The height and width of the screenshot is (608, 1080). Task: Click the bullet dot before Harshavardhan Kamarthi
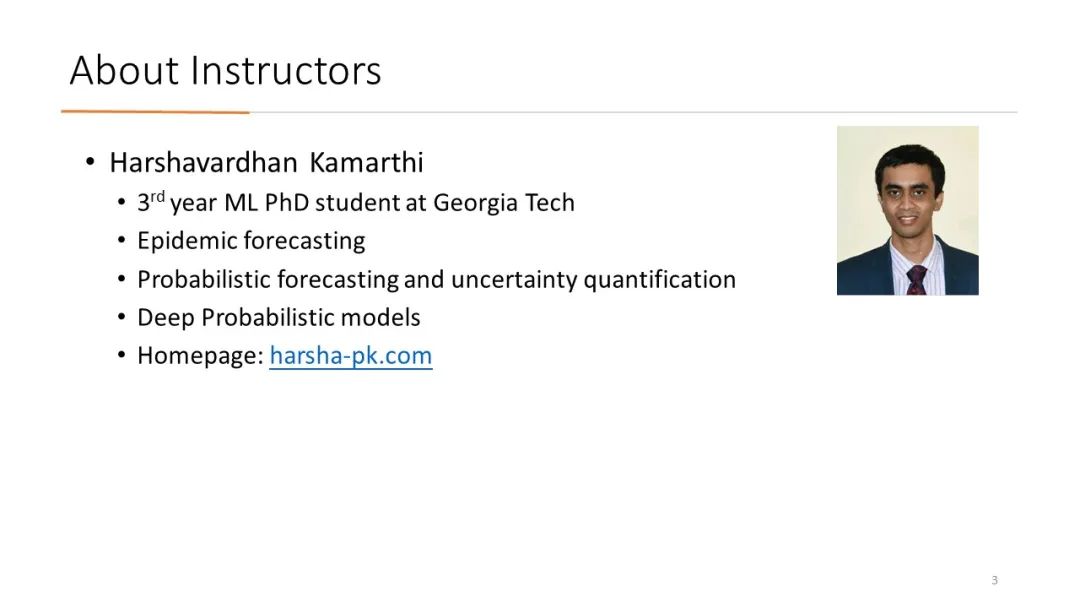(x=90, y=163)
